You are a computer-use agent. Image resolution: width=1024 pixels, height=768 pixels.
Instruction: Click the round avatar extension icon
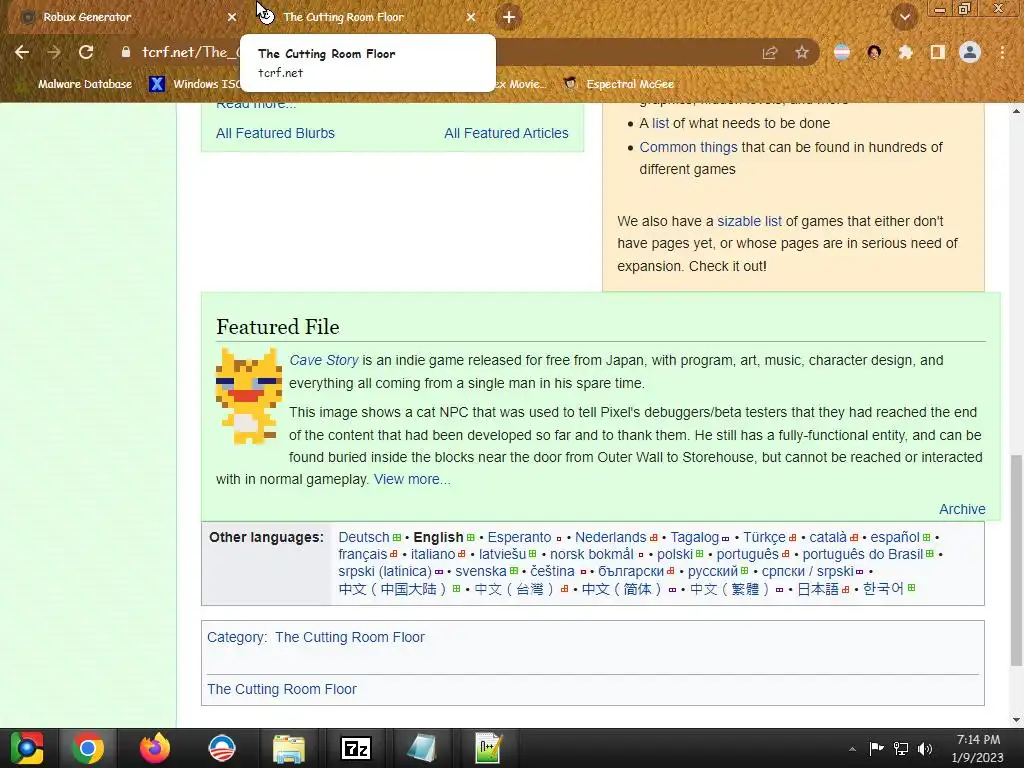pos(874,52)
